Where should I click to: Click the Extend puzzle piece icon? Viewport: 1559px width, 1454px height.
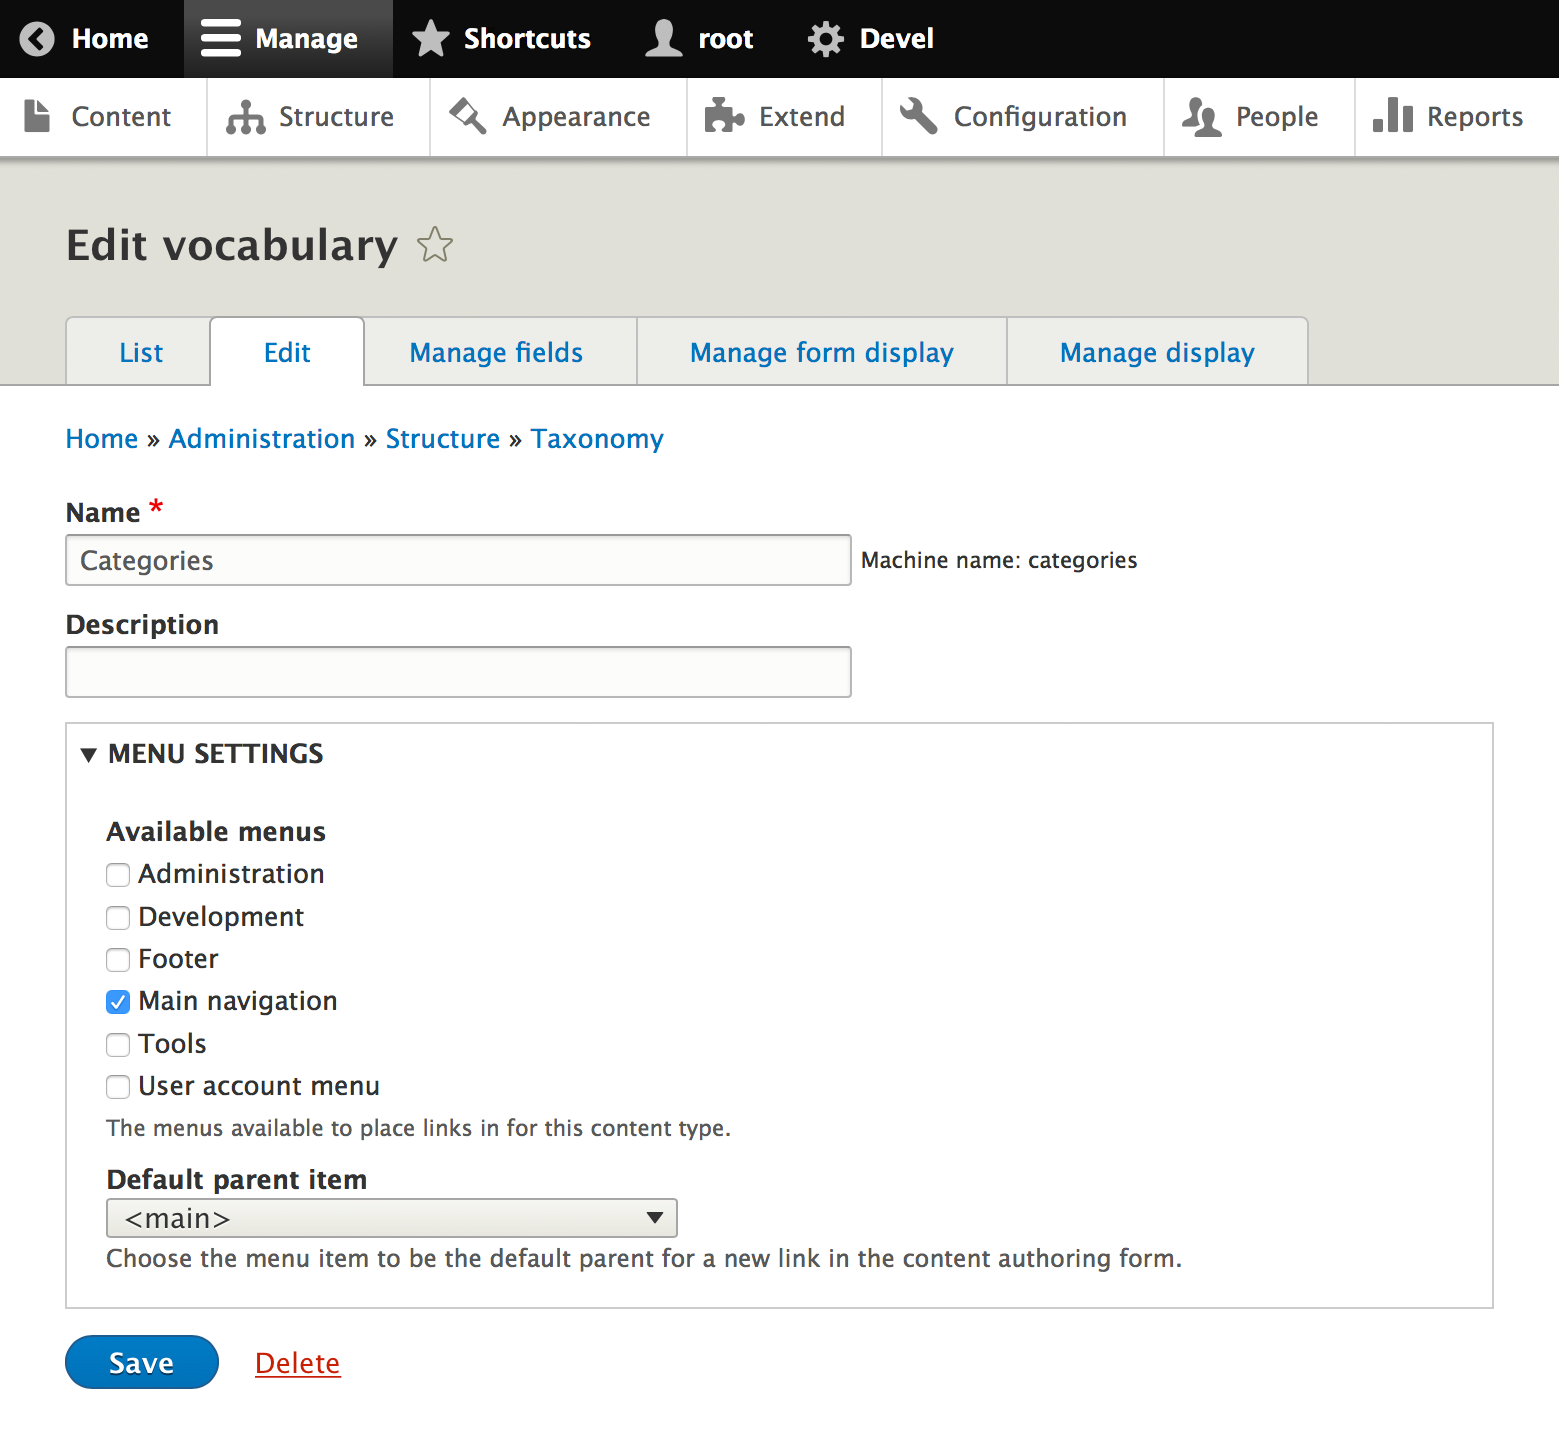tap(723, 117)
